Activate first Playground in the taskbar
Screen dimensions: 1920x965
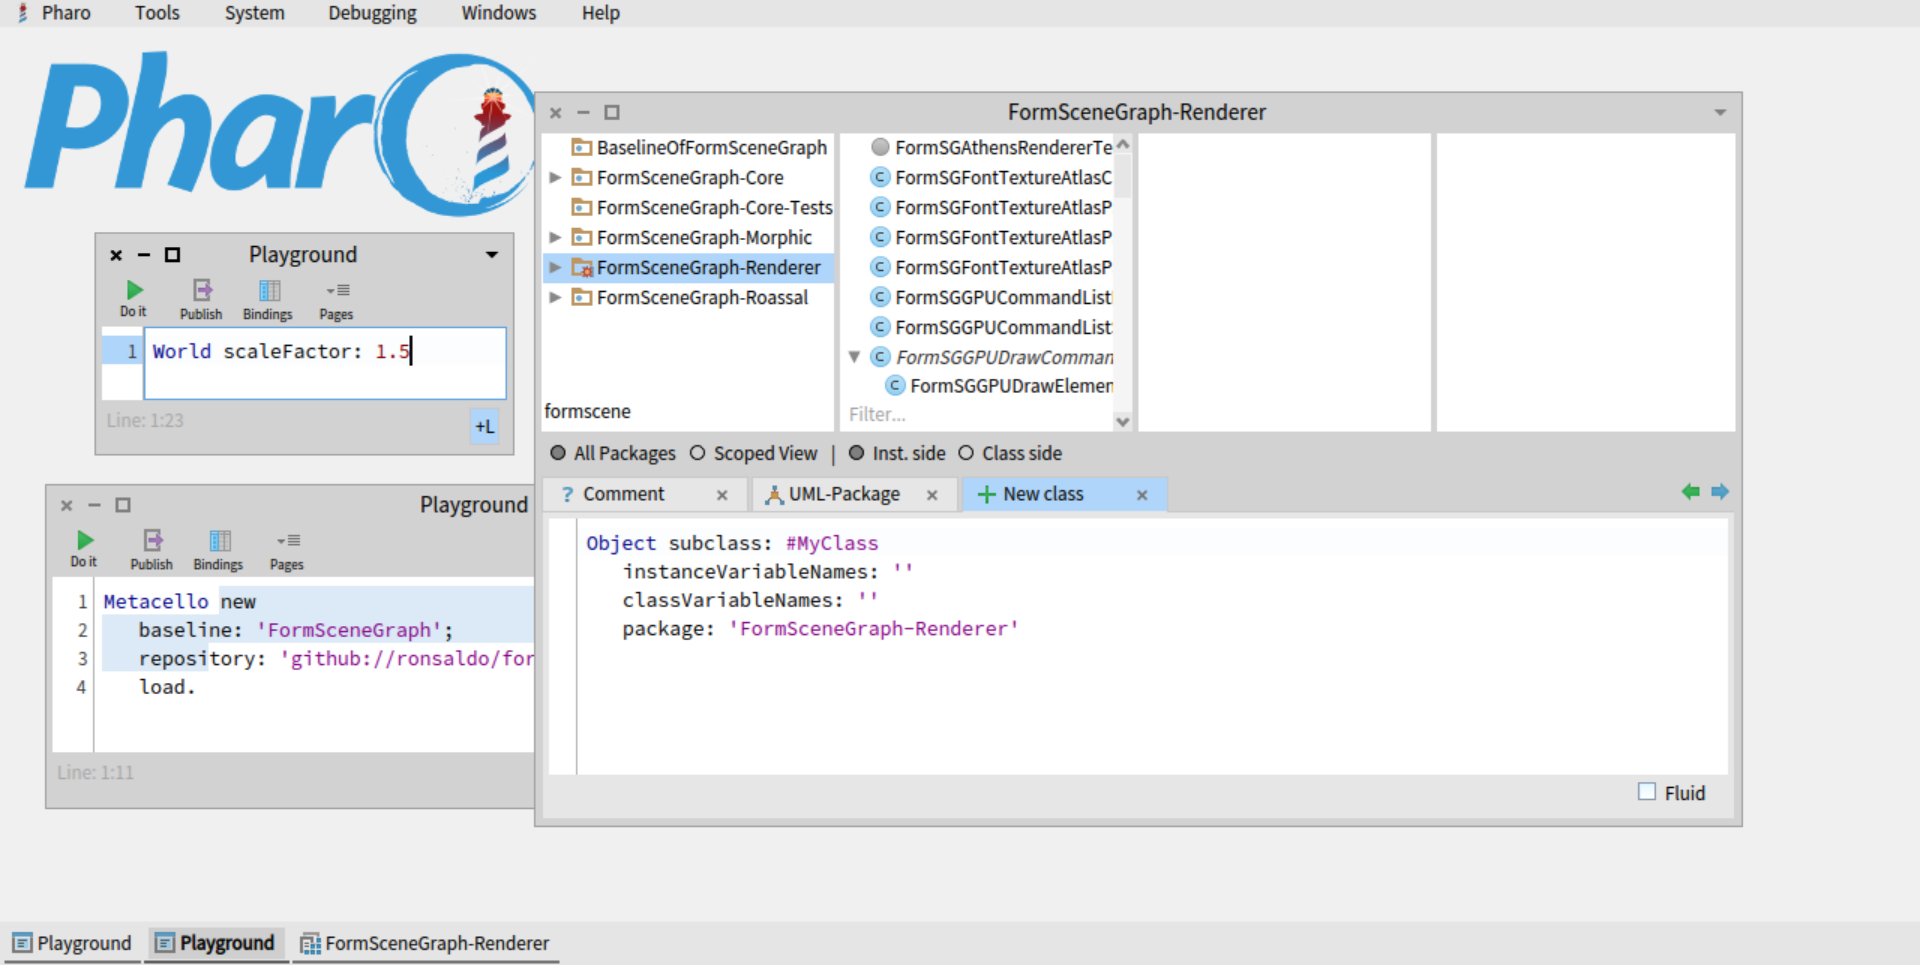[x=72, y=943]
